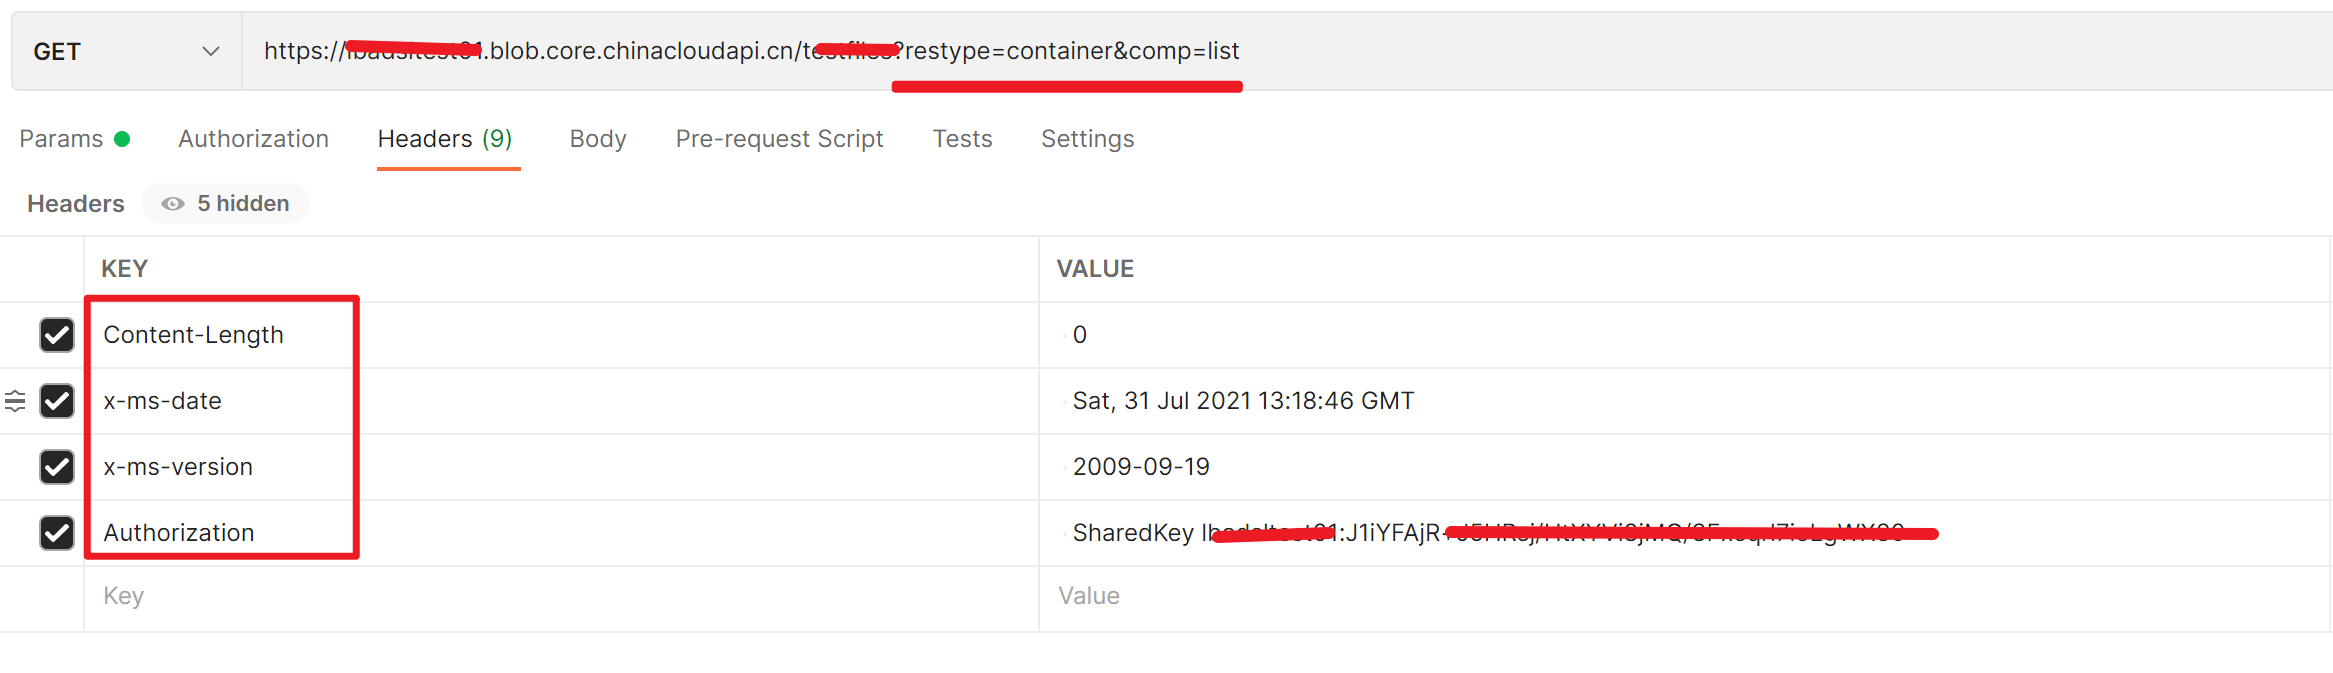Go to the Tests tab
2333x673 pixels.
(x=962, y=139)
